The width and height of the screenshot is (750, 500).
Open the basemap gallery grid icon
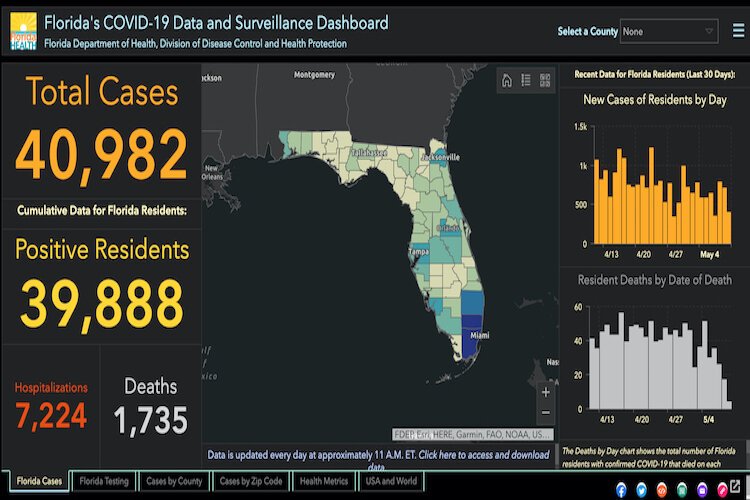point(545,81)
